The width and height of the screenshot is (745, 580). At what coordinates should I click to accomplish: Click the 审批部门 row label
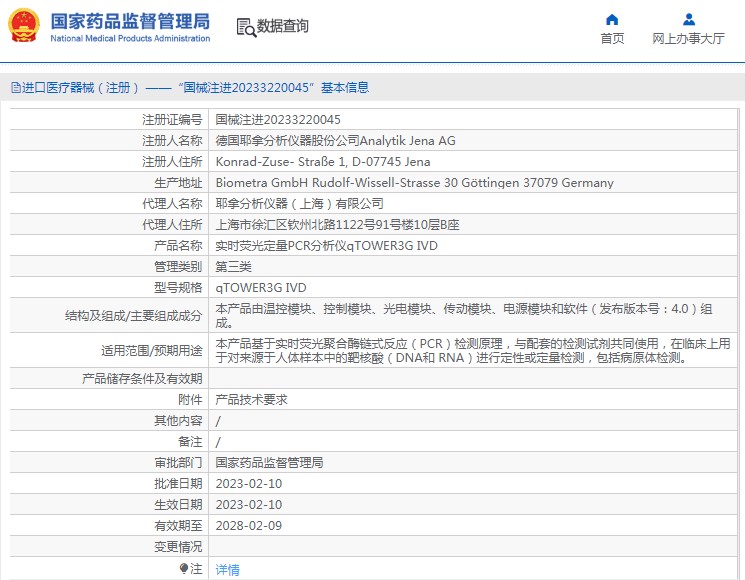point(178,462)
